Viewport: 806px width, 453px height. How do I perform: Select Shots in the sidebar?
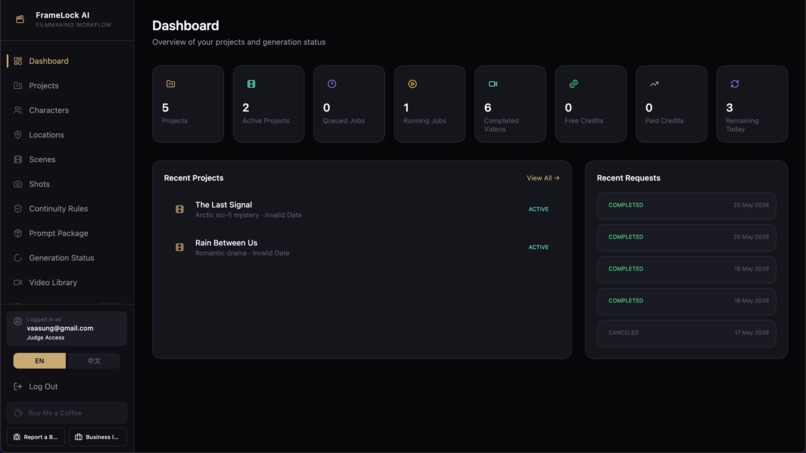click(x=67, y=184)
